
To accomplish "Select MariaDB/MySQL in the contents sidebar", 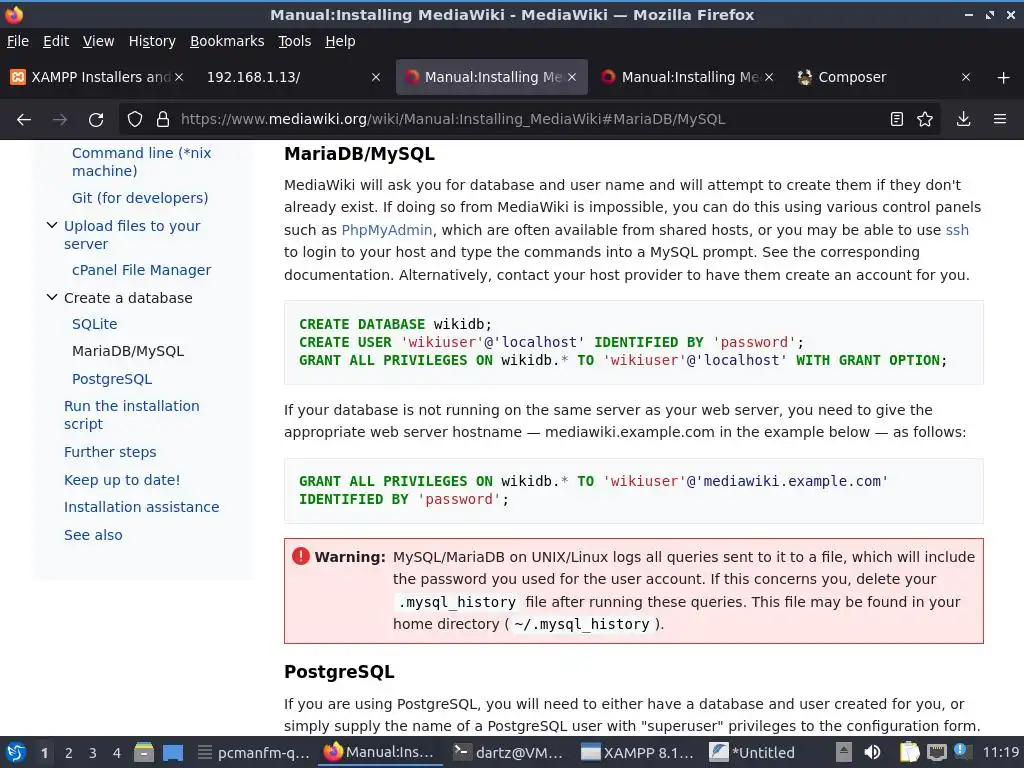I will point(128,351).
